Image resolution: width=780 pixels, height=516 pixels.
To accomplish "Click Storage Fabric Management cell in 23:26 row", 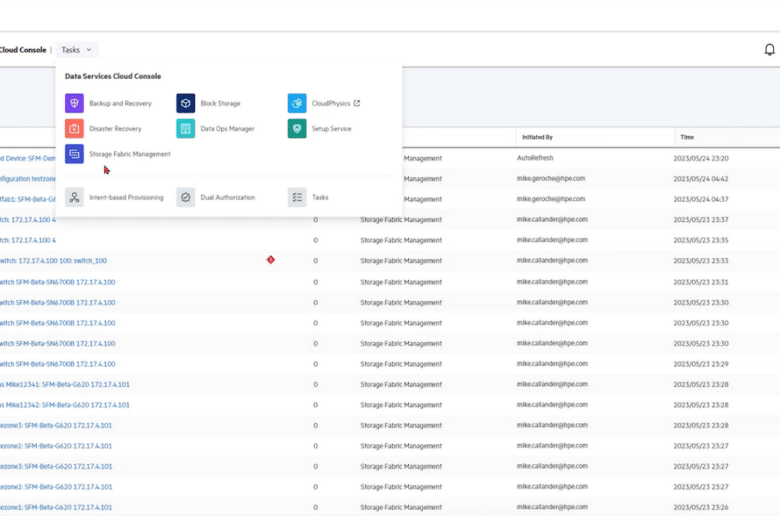I will click(401, 508).
